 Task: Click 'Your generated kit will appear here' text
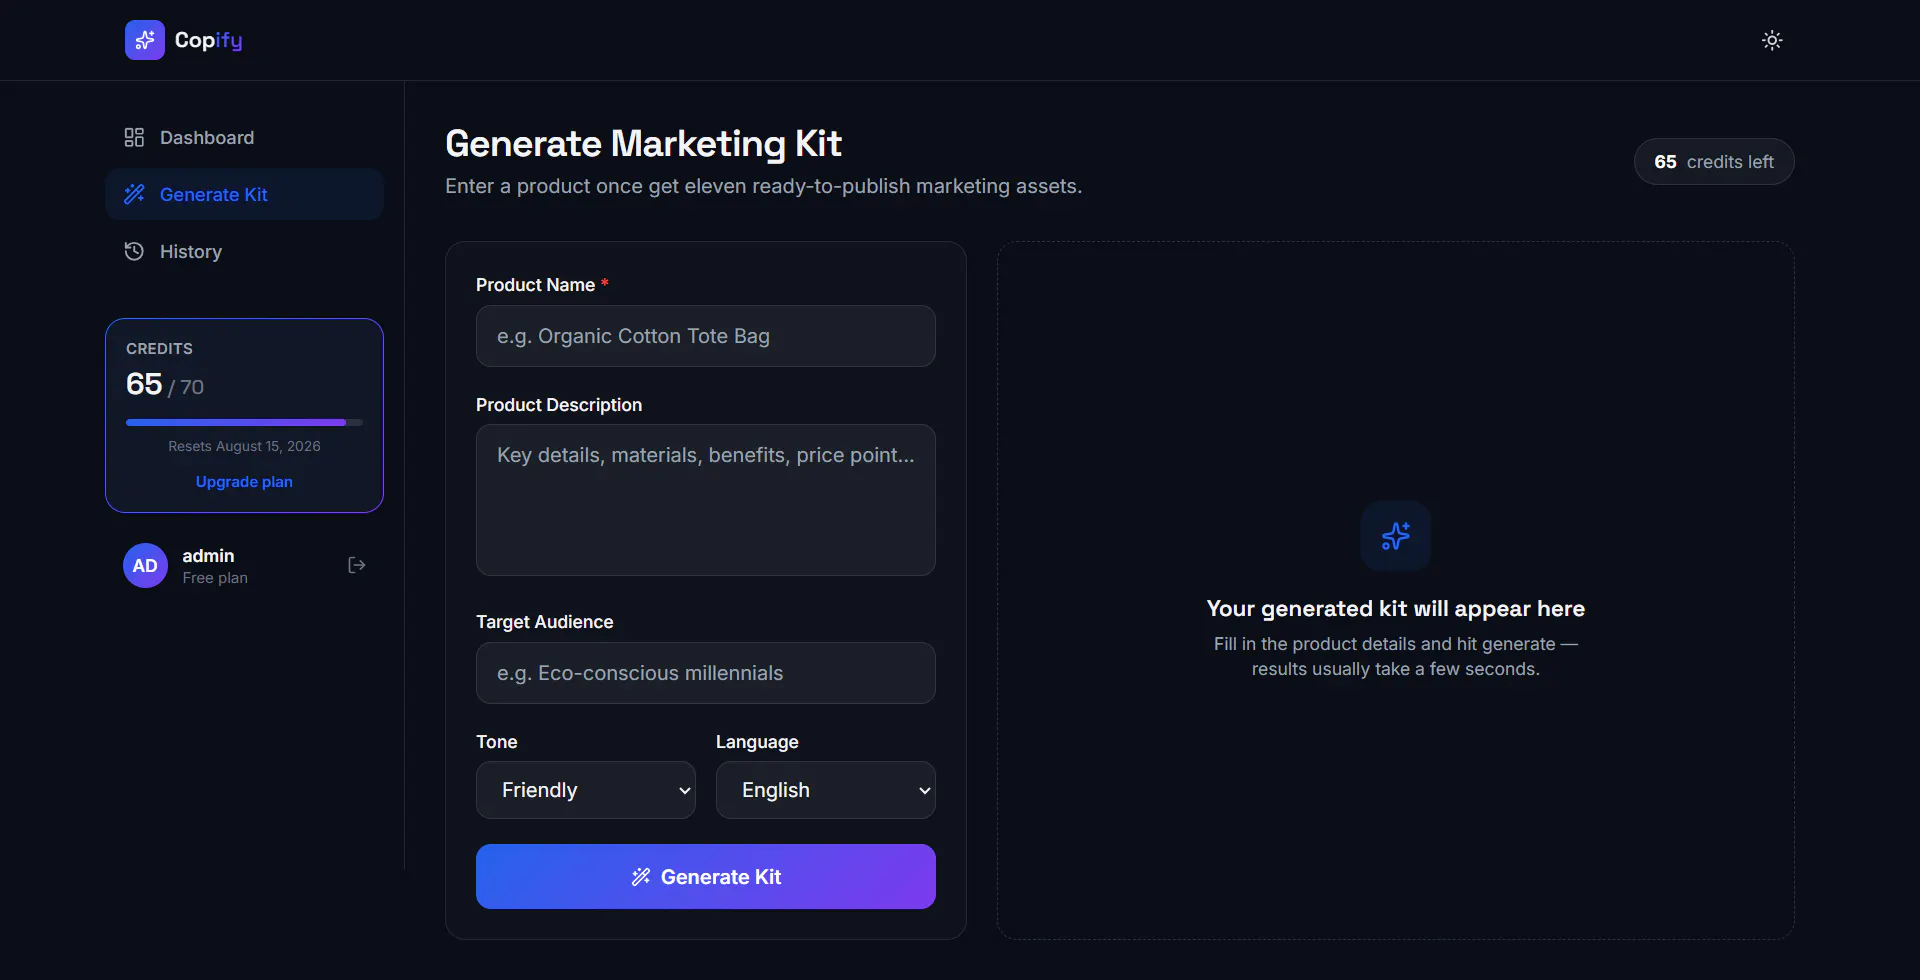pos(1396,608)
